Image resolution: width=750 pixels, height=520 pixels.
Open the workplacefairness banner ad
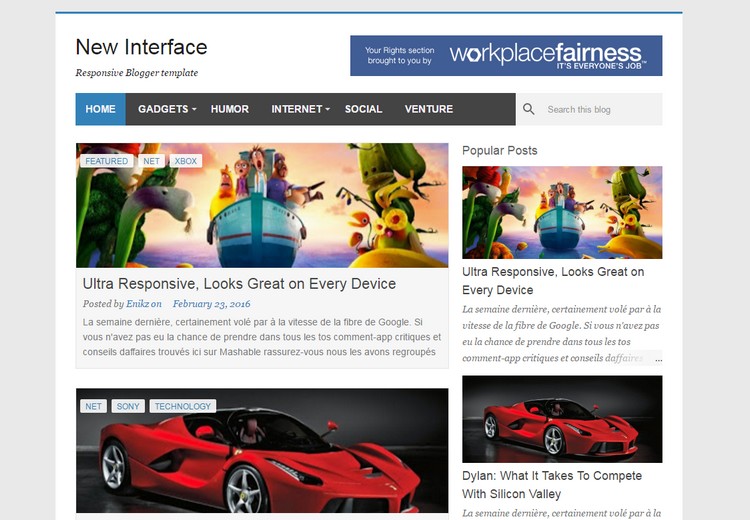pos(506,55)
